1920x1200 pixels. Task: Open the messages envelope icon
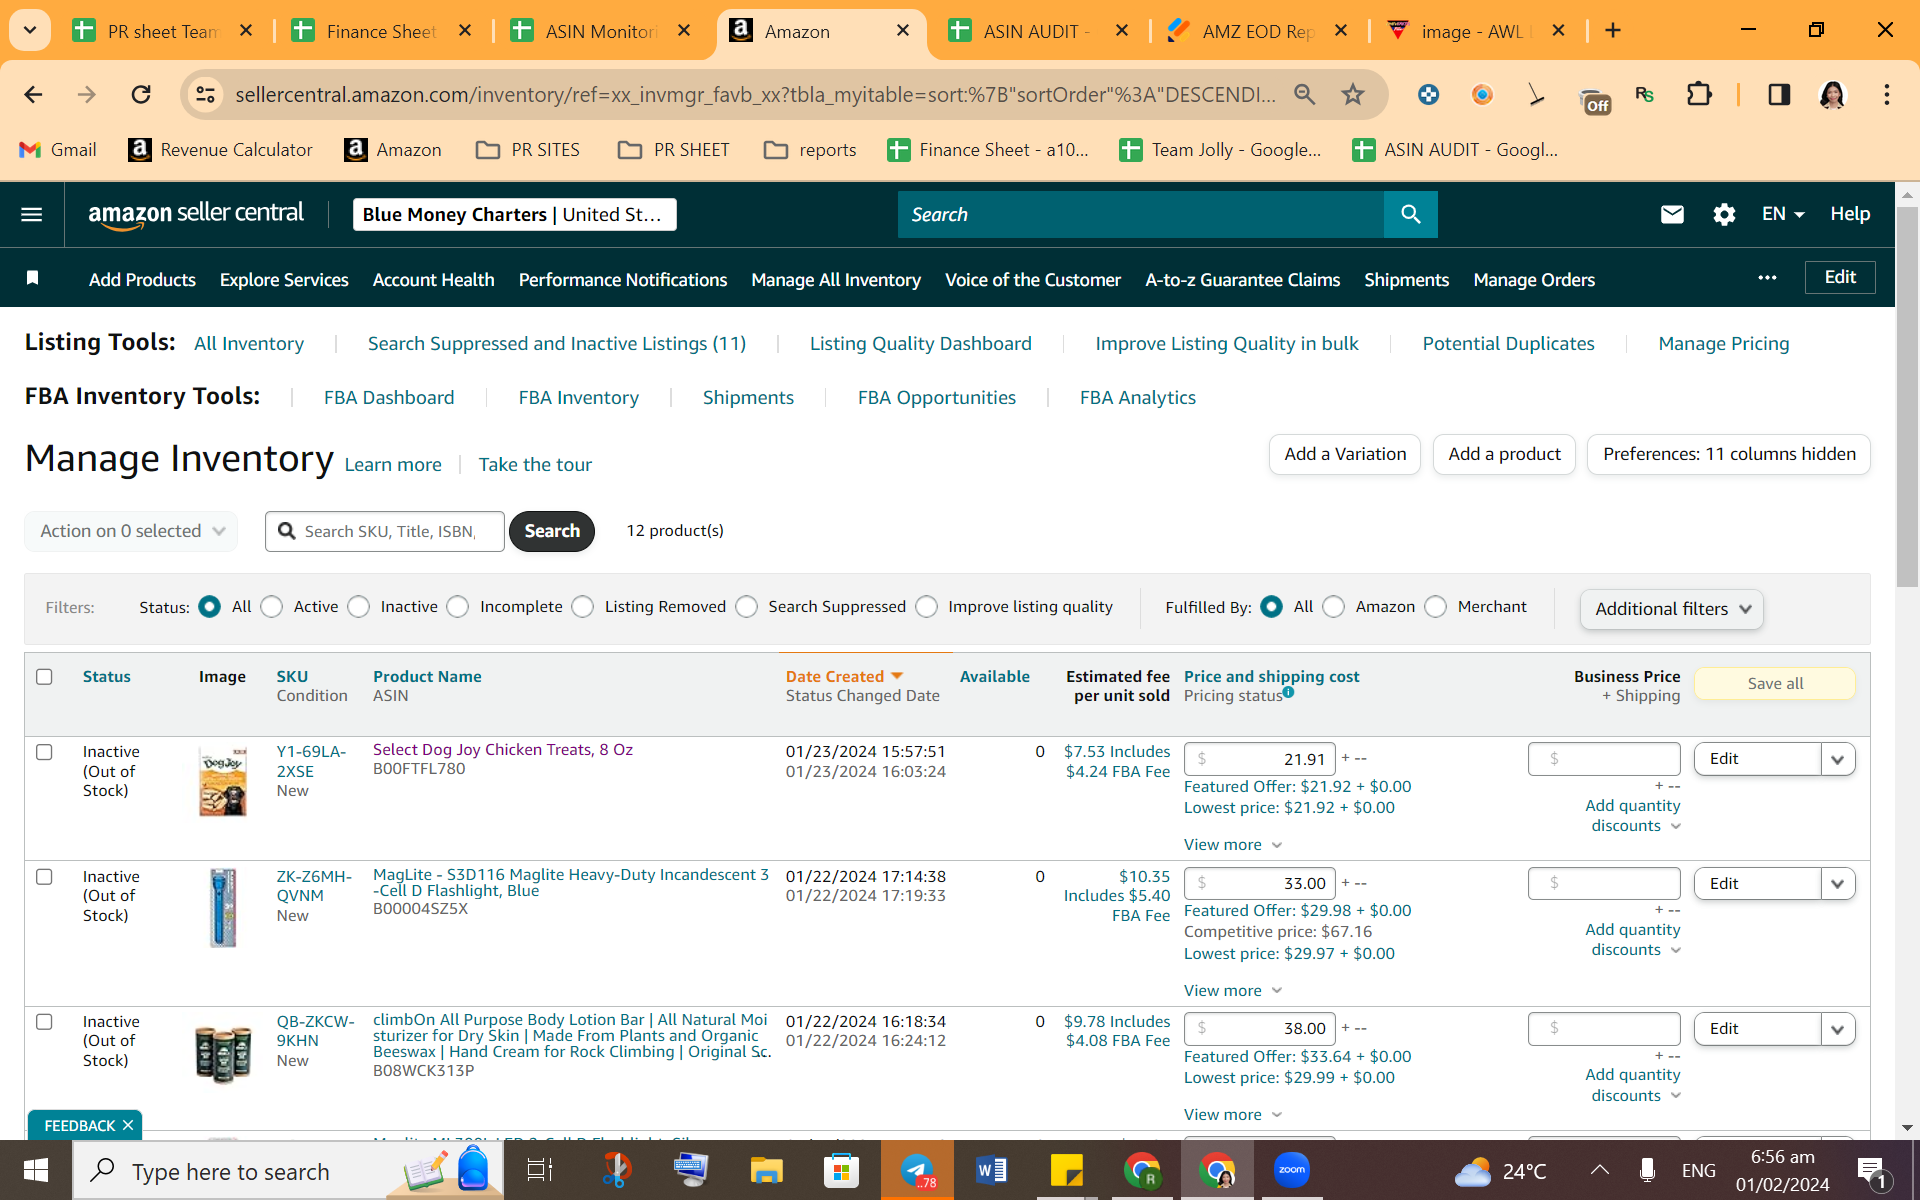pyautogui.click(x=1672, y=214)
